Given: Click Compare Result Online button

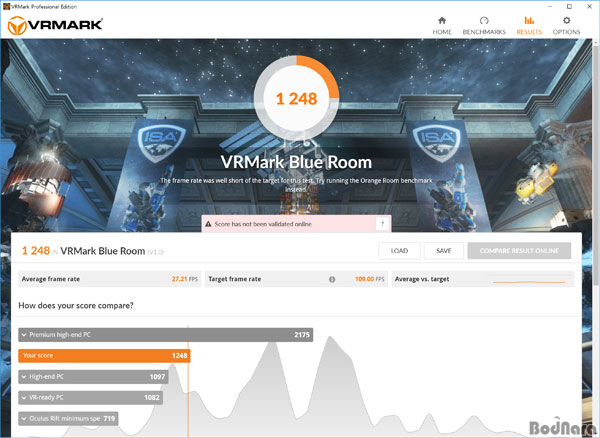Looking at the screenshot, I should (519, 251).
